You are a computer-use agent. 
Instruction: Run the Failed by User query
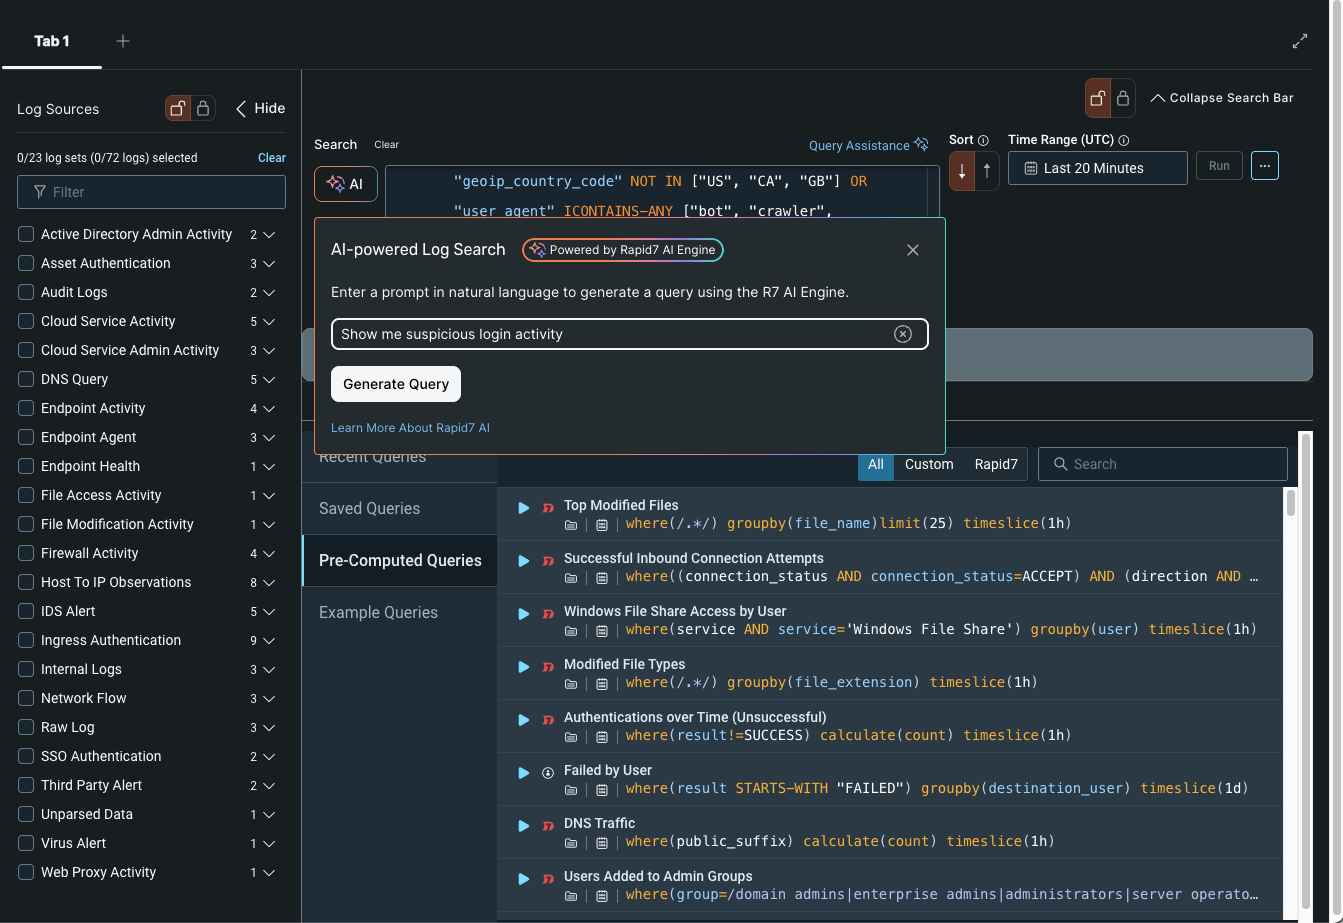(523, 773)
